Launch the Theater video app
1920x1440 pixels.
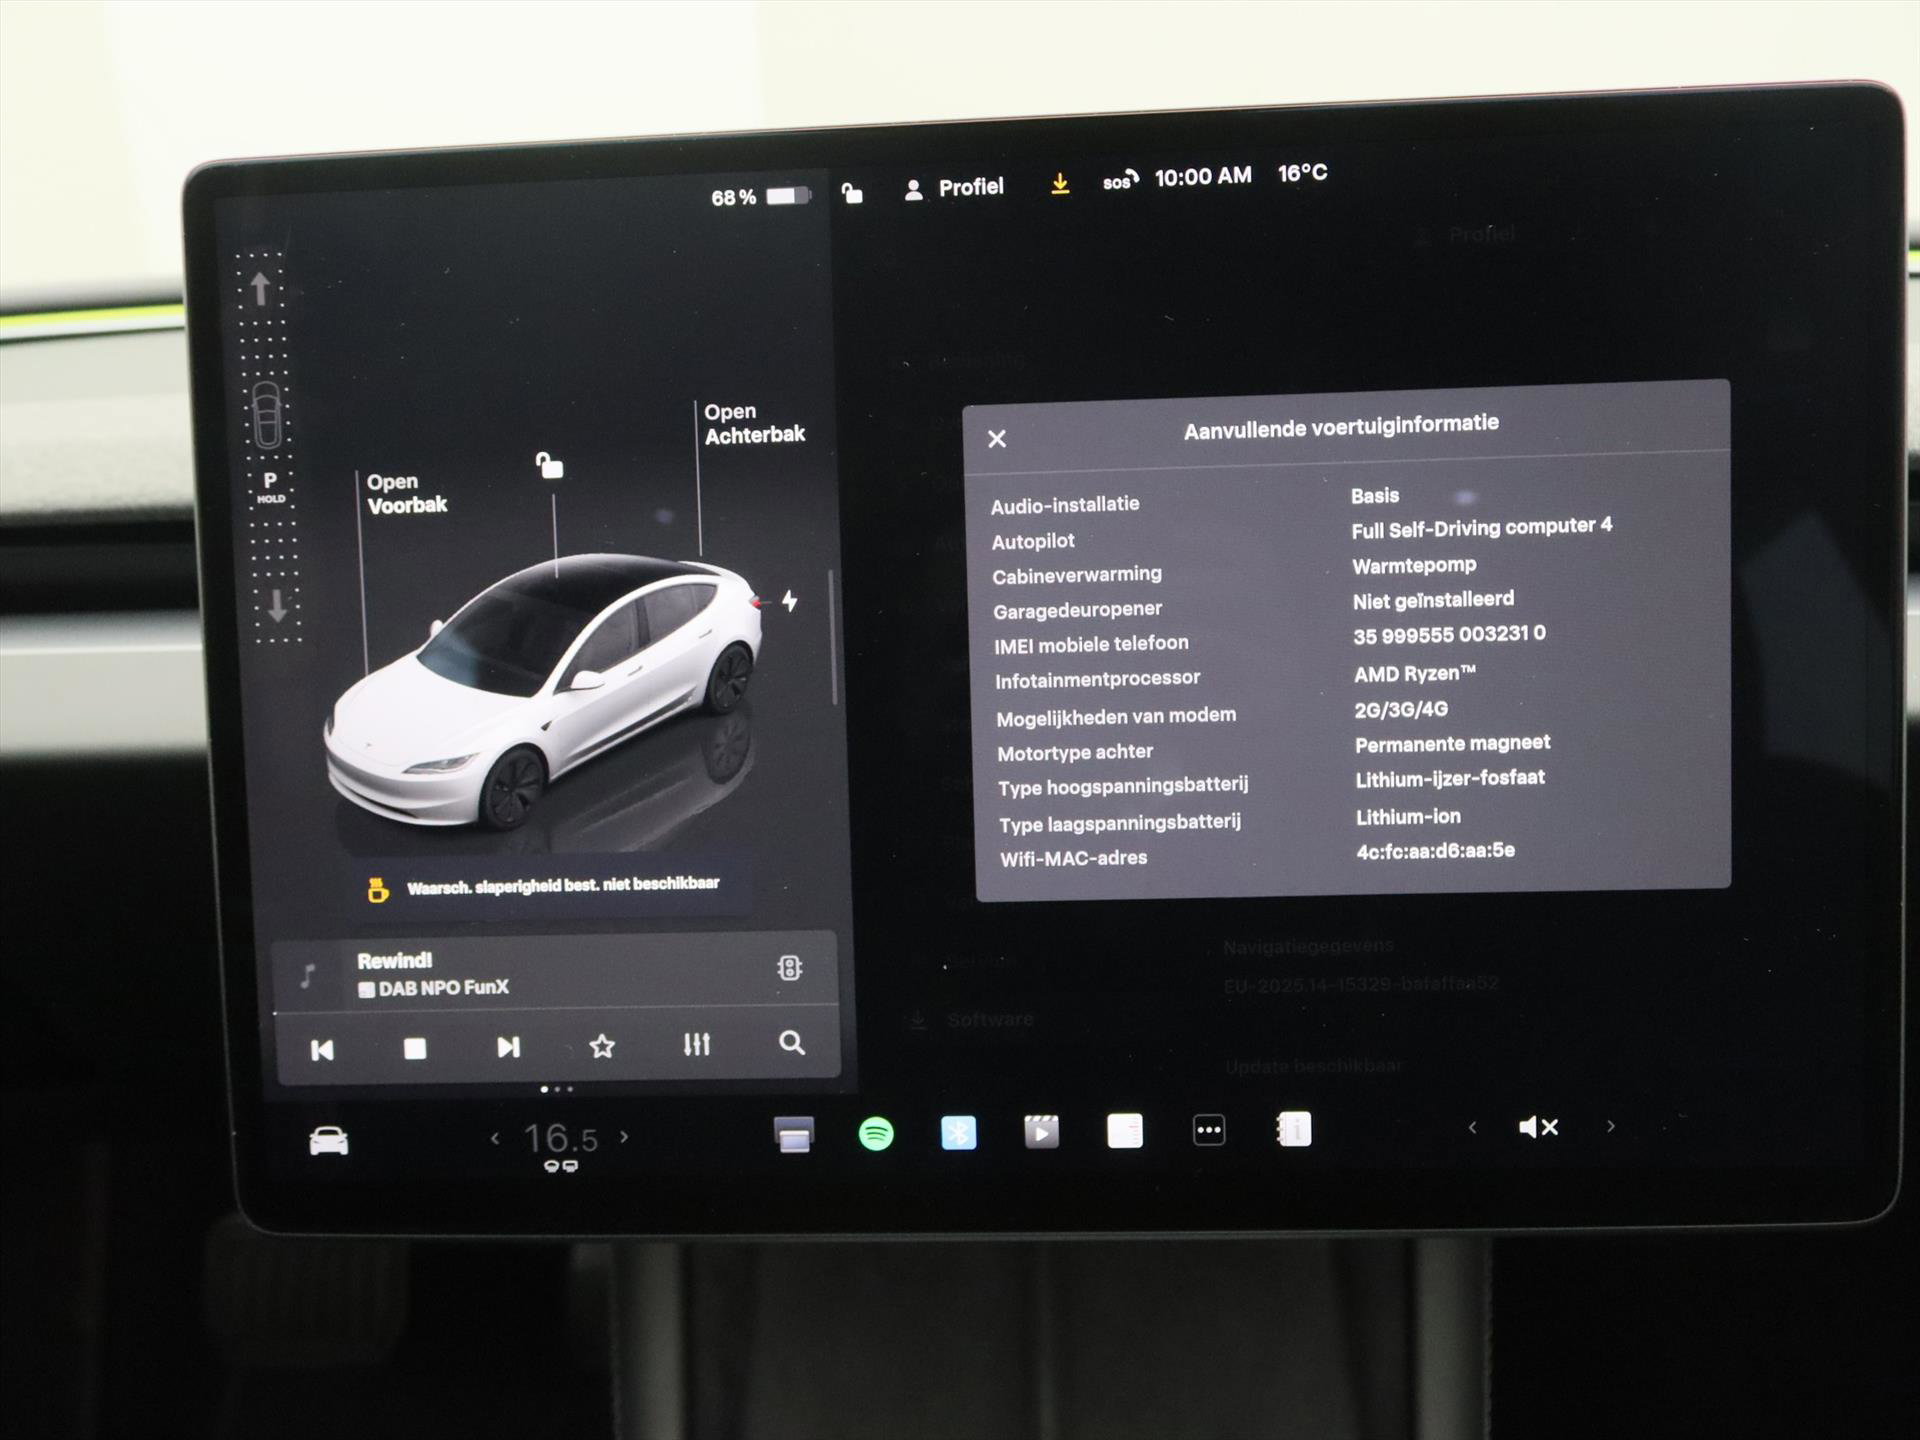pos(1042,1132)
